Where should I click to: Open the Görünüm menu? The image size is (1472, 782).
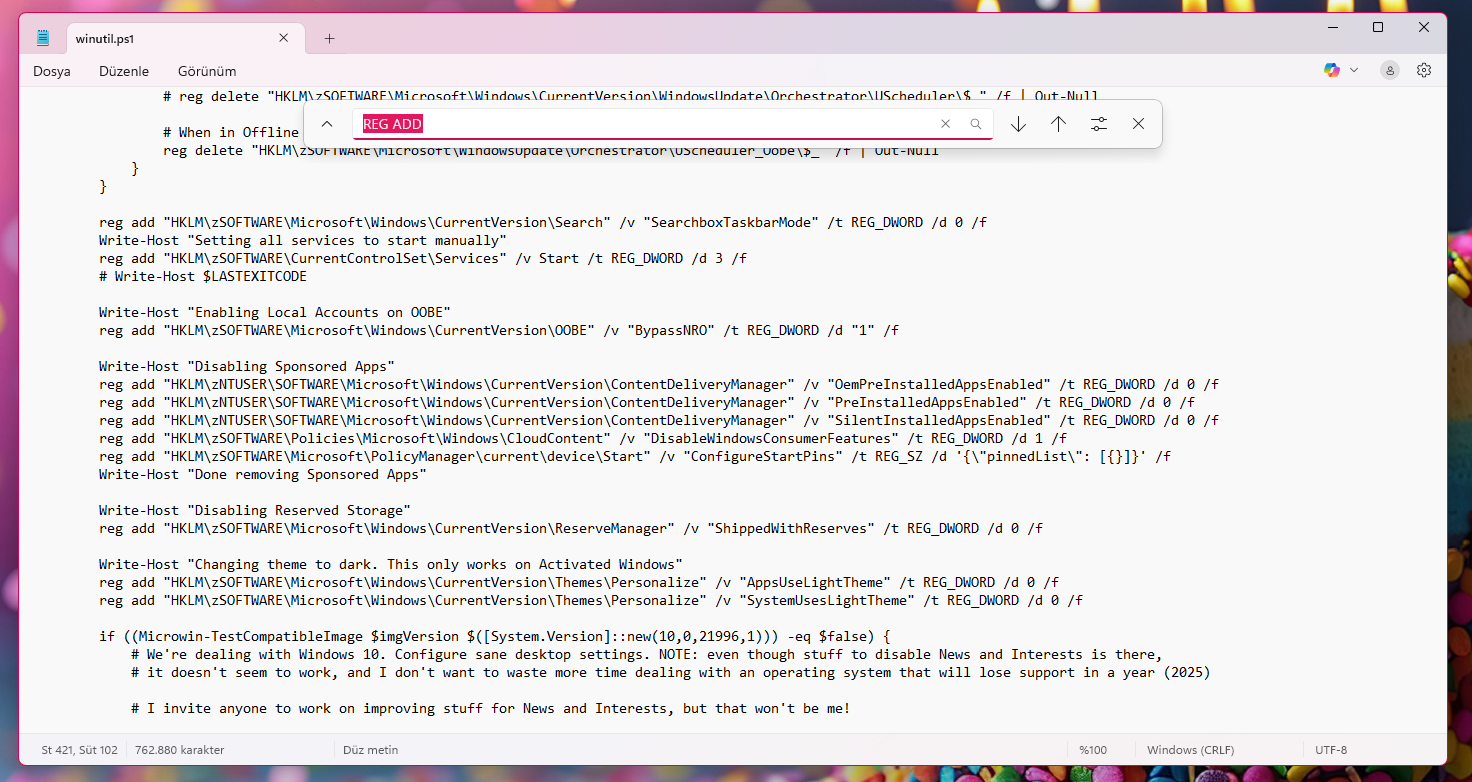207,71
